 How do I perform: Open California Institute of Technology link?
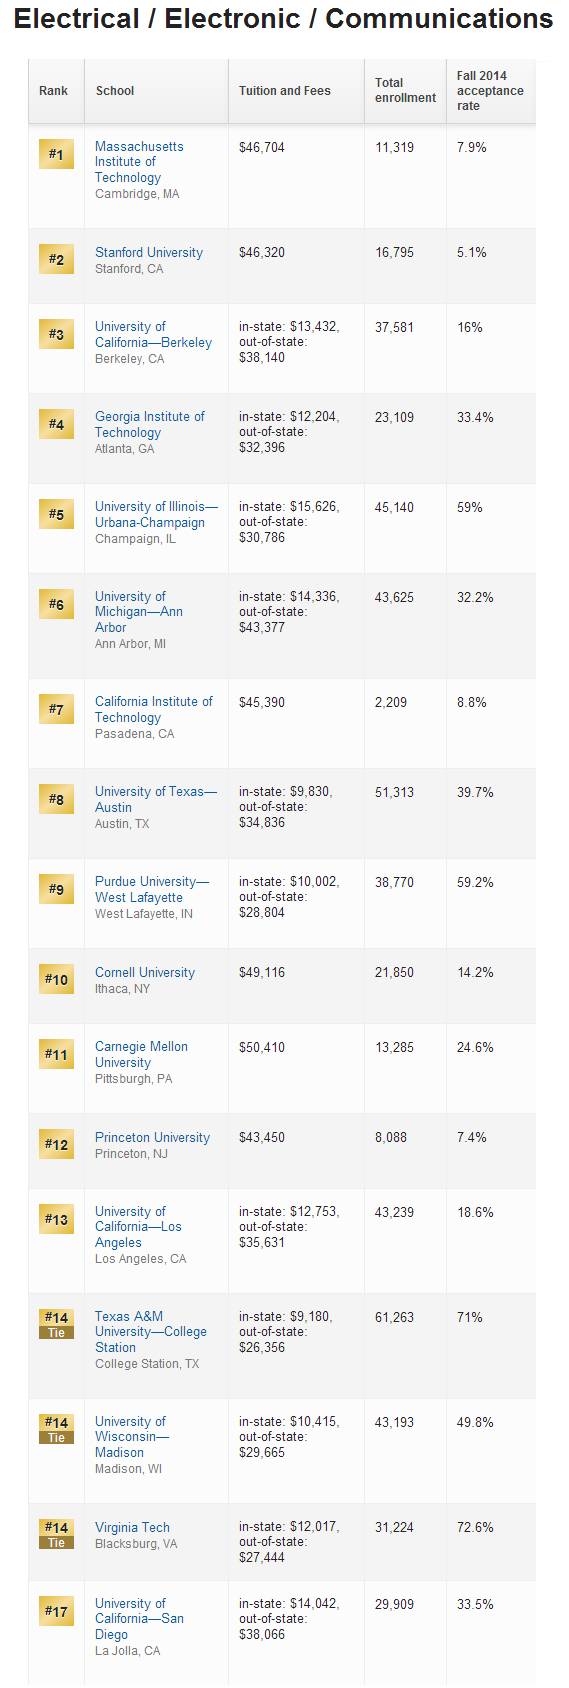[x=153, y=710]
